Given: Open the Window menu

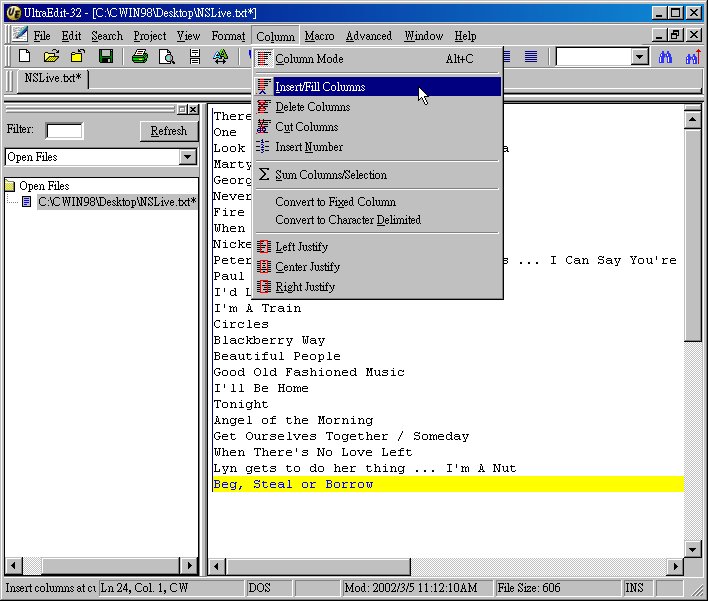Looking at the screenshot, I should point(424,36).
